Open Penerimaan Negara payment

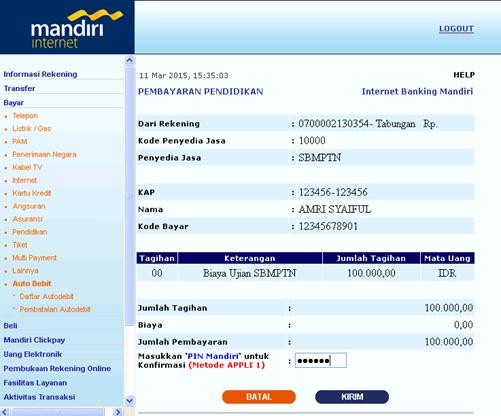click(x=44, y=154)
